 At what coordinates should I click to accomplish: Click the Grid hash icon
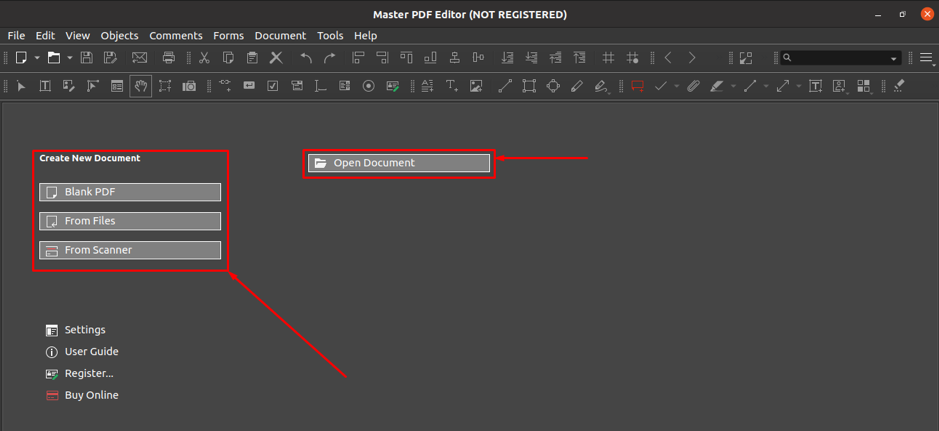[x=608, y=57]
